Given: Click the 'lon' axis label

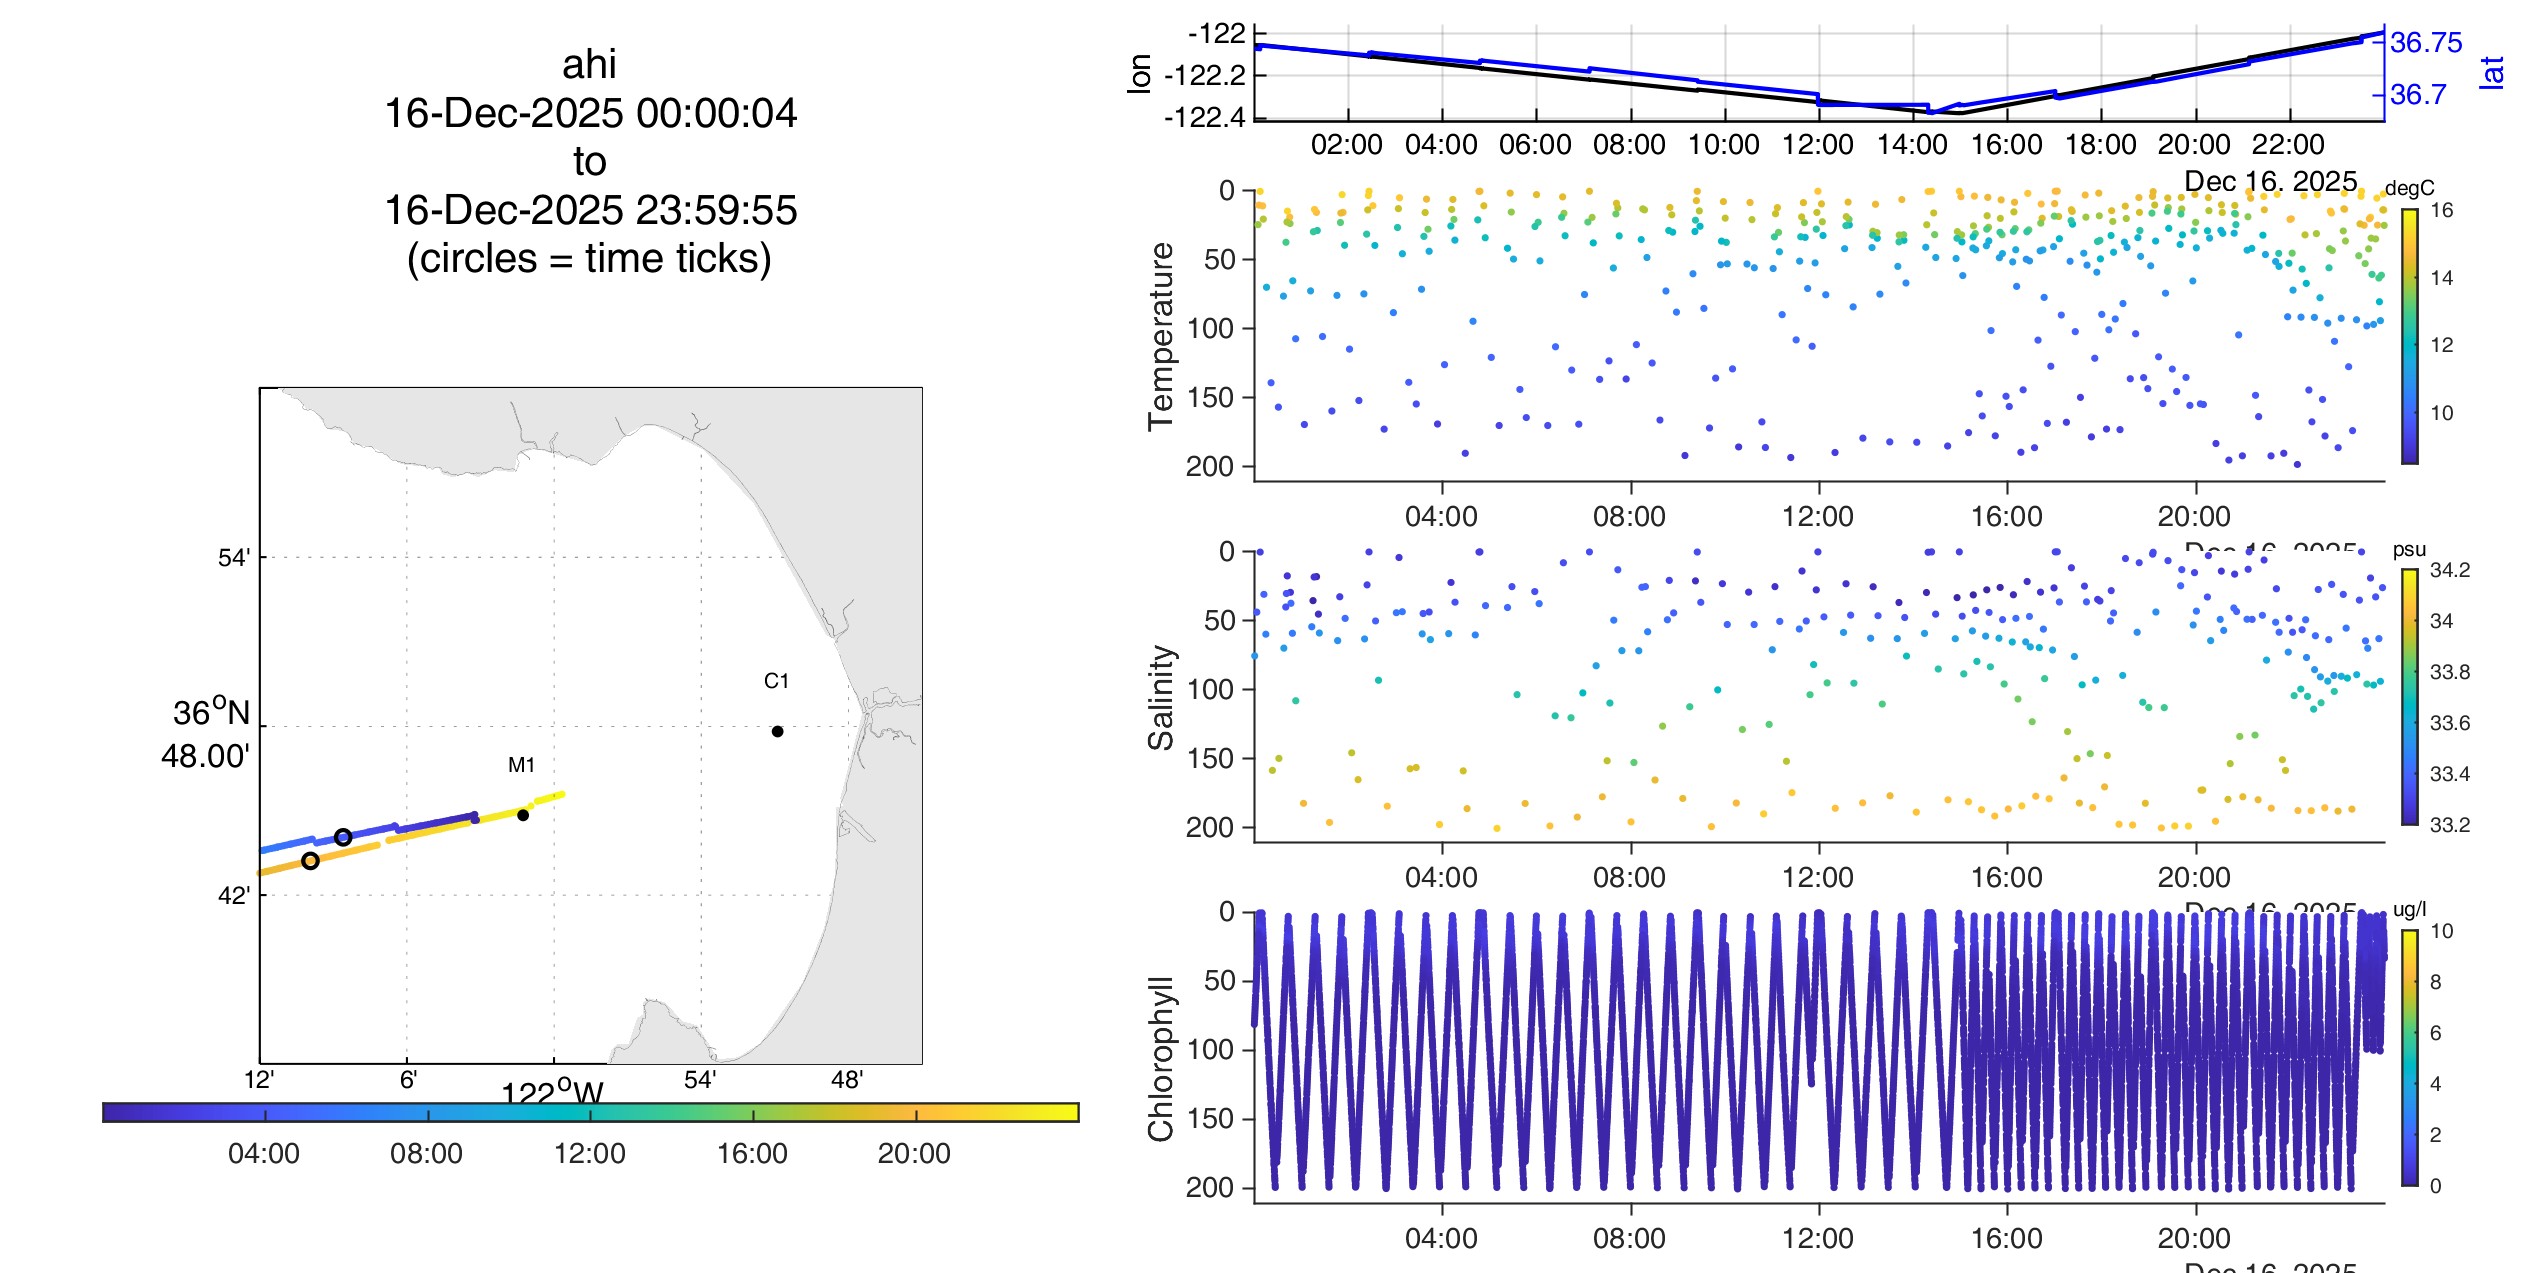Looking at the screenshot, I should tap(1139, 74).
